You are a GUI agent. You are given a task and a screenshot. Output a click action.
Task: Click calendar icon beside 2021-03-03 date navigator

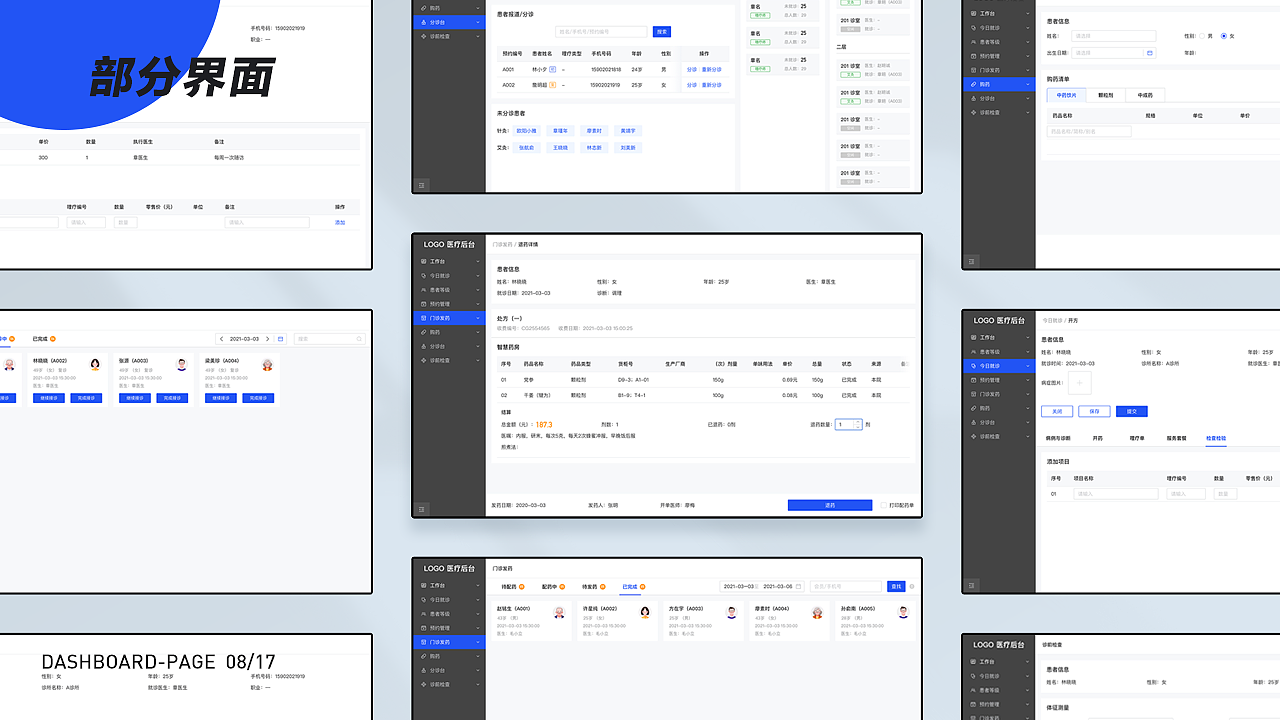280,339
